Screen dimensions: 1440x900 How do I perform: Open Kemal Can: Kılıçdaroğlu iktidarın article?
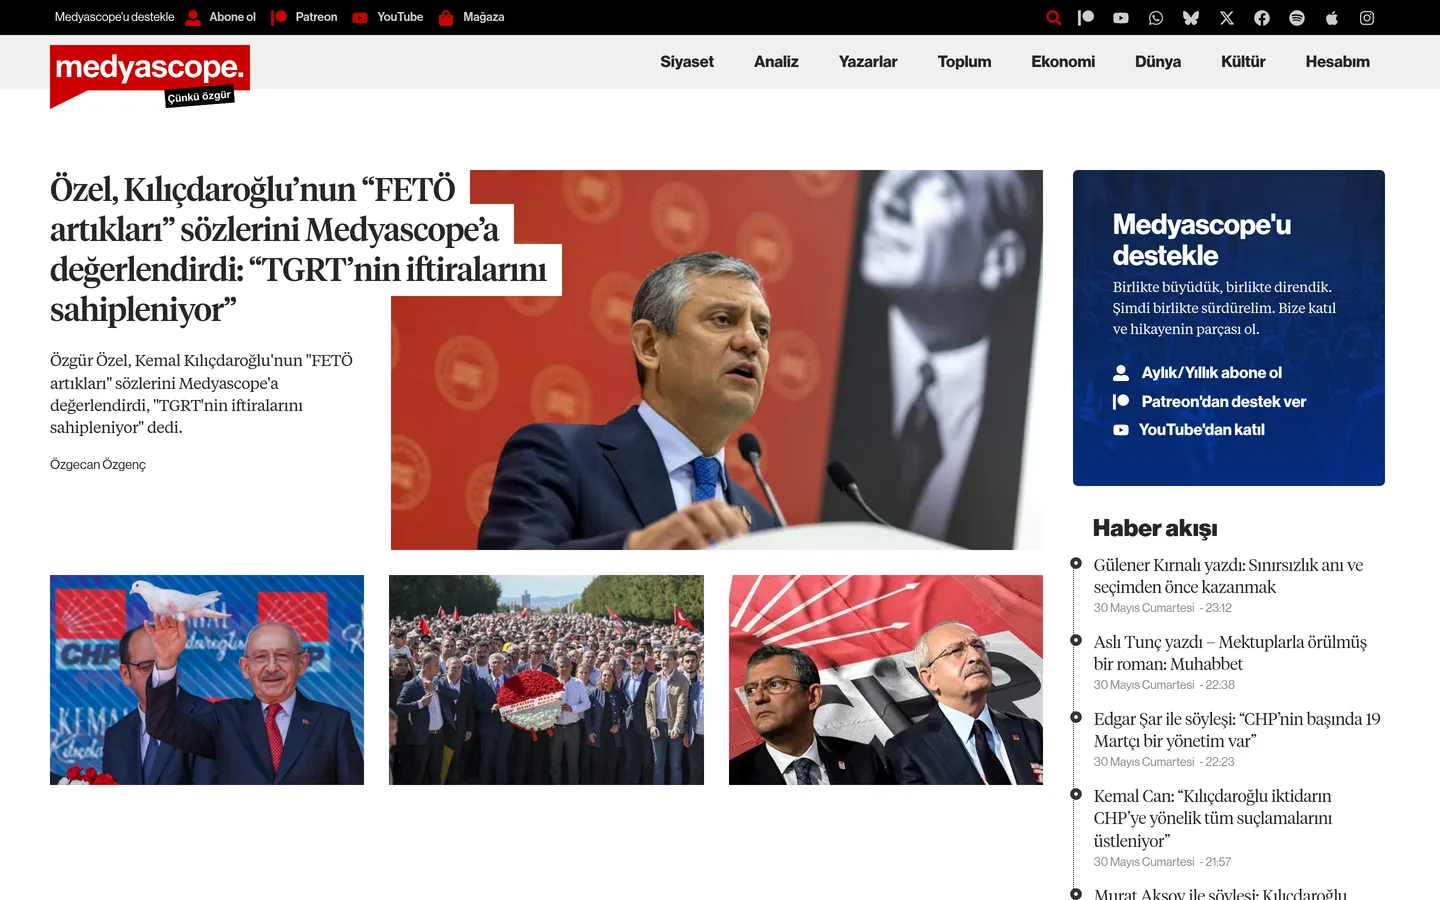pos(1213,818)
